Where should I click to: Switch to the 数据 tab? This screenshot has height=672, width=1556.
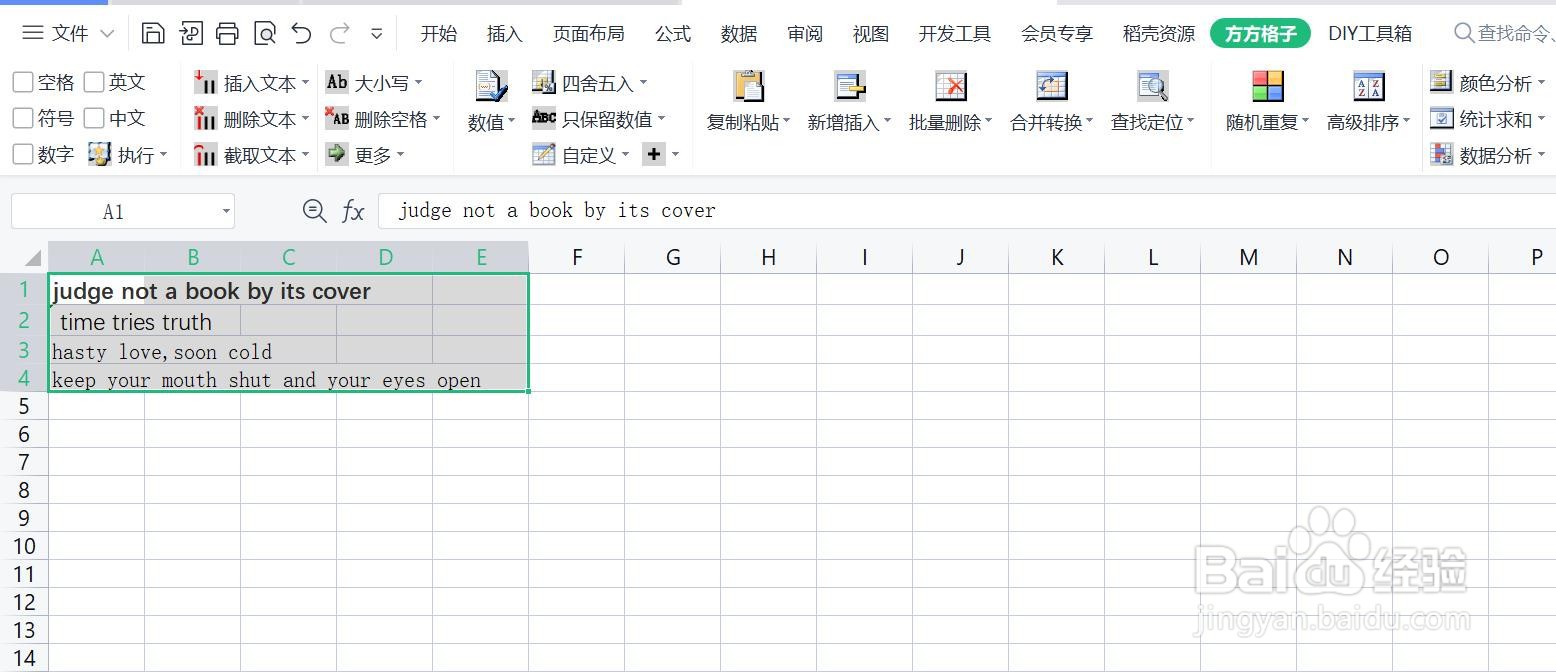(738, 33)
